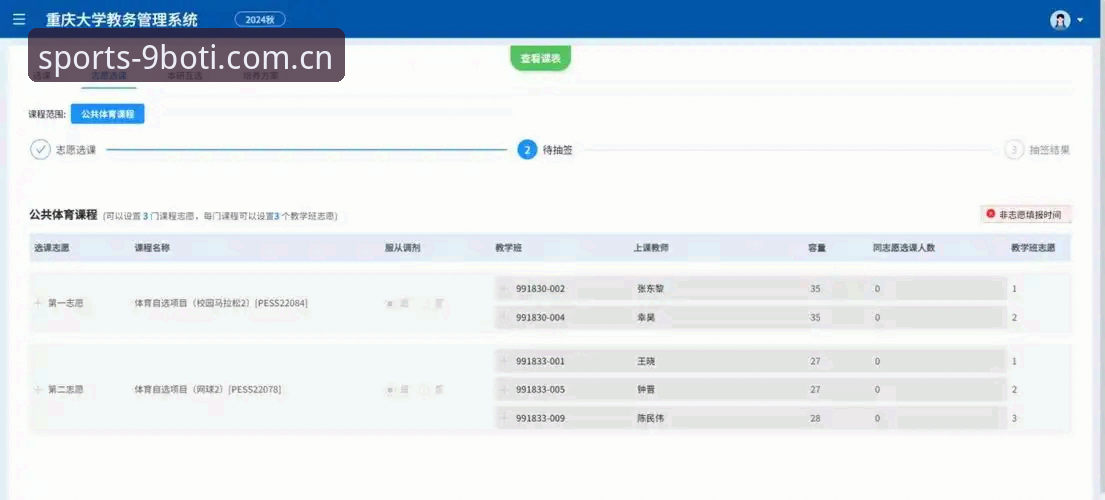The height and width of the screenshot is (500, 1105).
Task: Click the 课程范围 label
Action: coord(47,113)
